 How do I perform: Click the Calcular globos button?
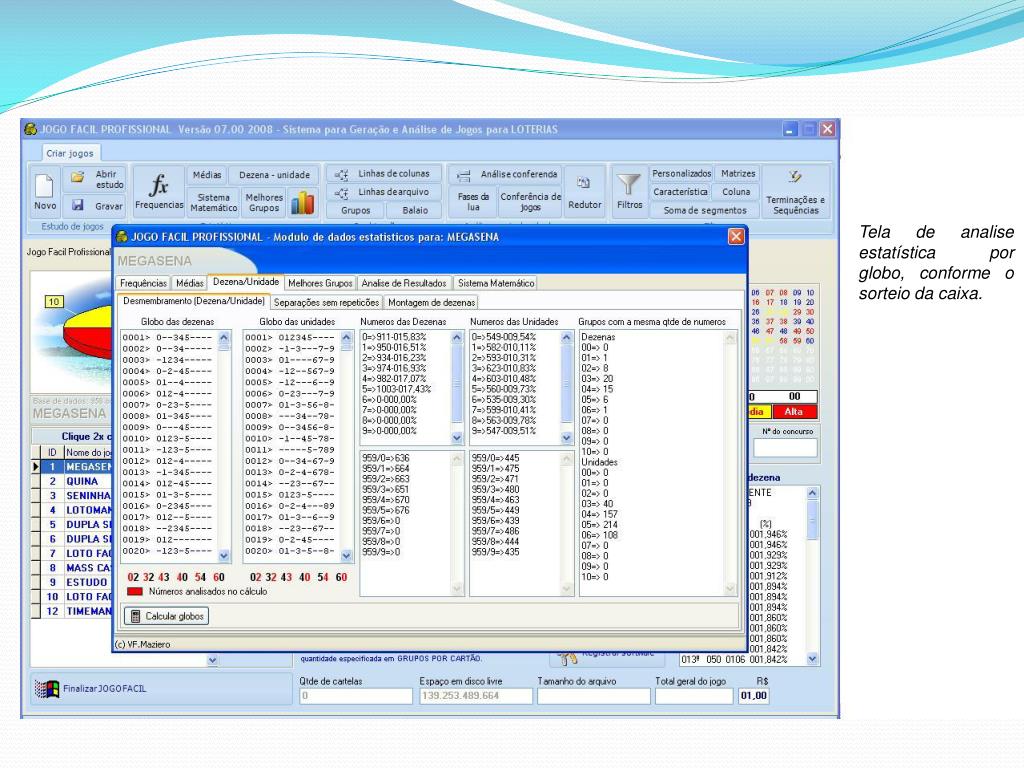point(167,616)
